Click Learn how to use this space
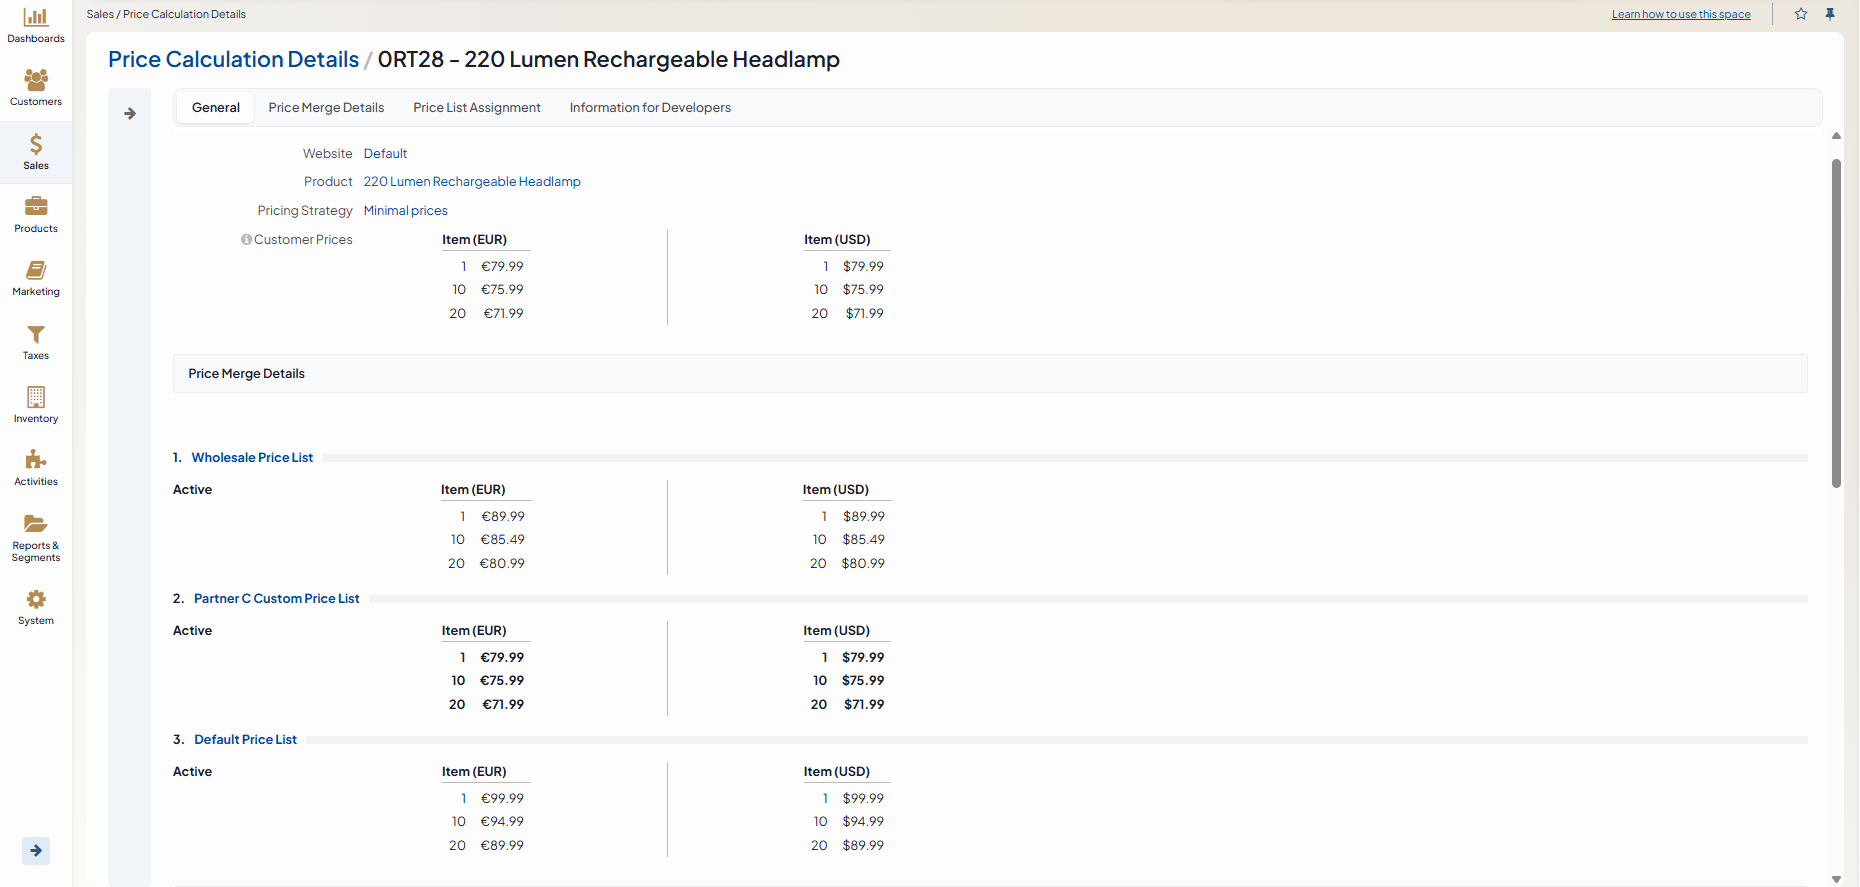The image size is (1860, 887). tap(1681, 14)
